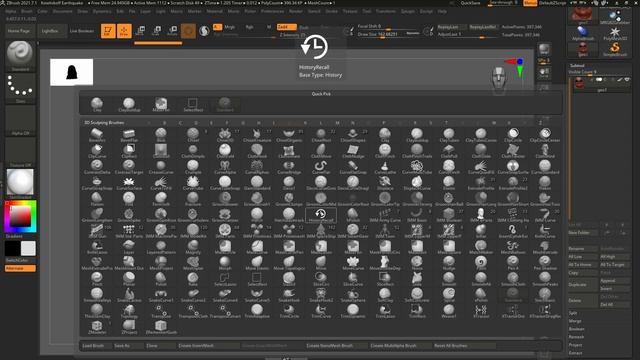Toggle Zadd sculpting mode
This screenshot has width=640, height=360.
coord(286,27)
